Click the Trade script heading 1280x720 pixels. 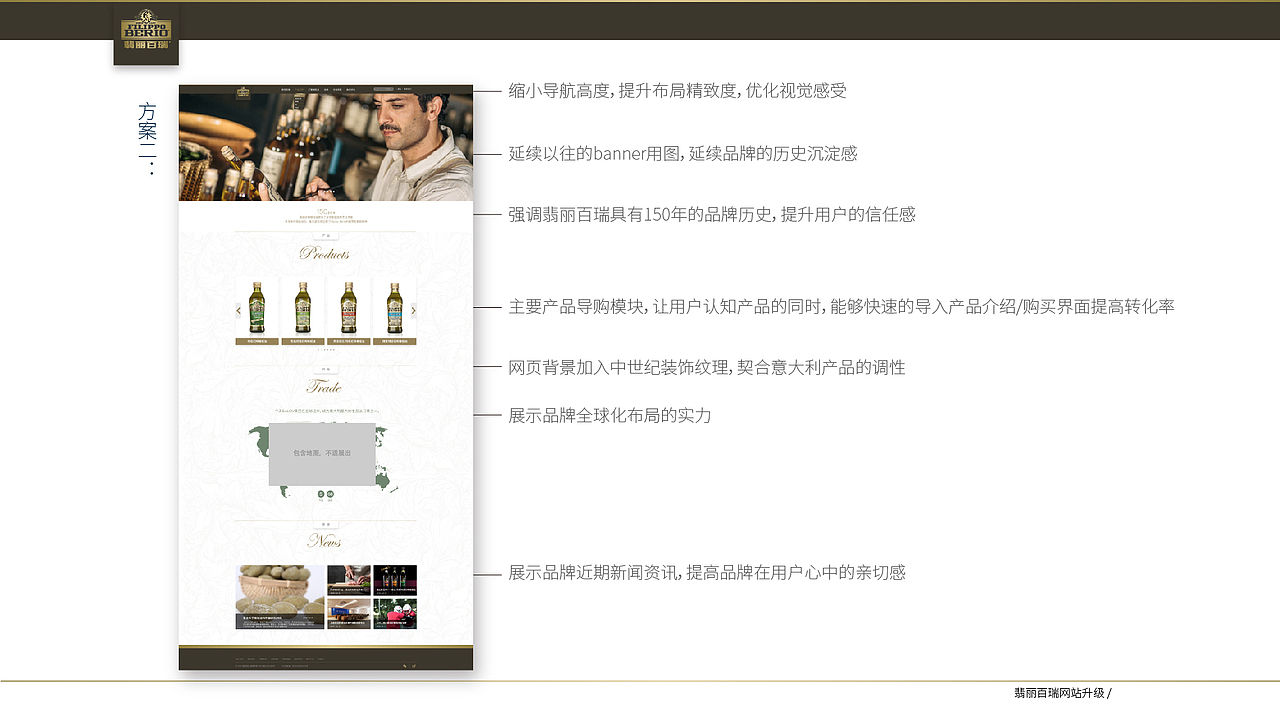(x=324, y=387)
